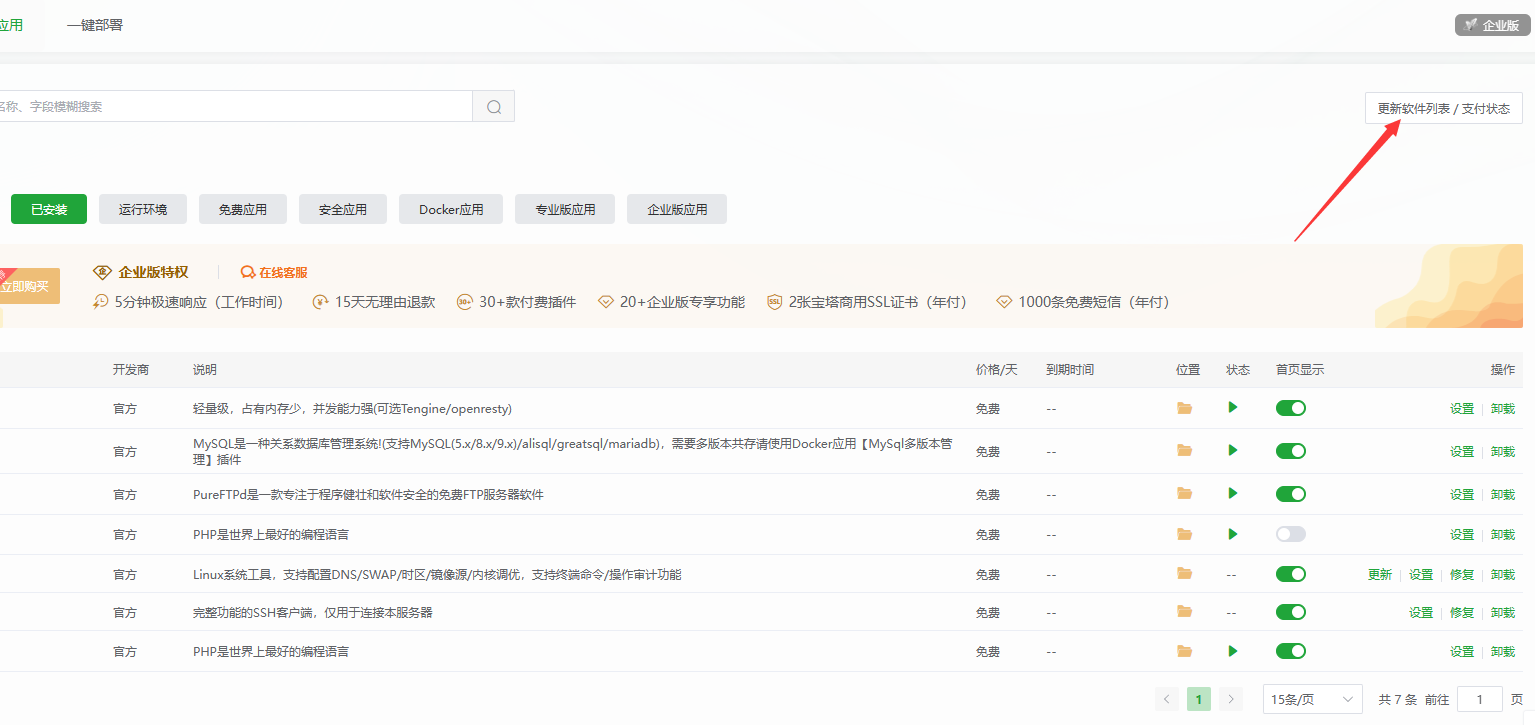Image resolution: width=1535 pixels, height=725 pixels.
Task: Select the 专业版应用 category filter
Action: (565, 209)
